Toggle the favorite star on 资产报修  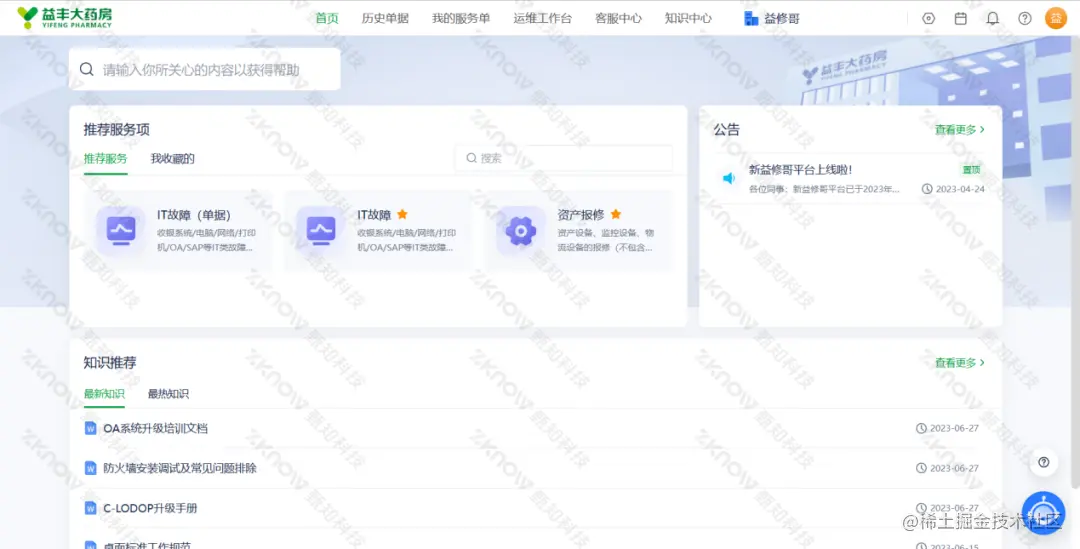pos(616,214)
